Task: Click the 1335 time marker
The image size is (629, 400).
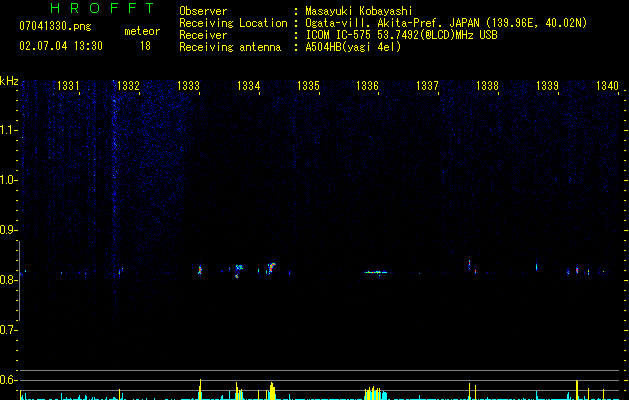Action: (x=308, y=86)
